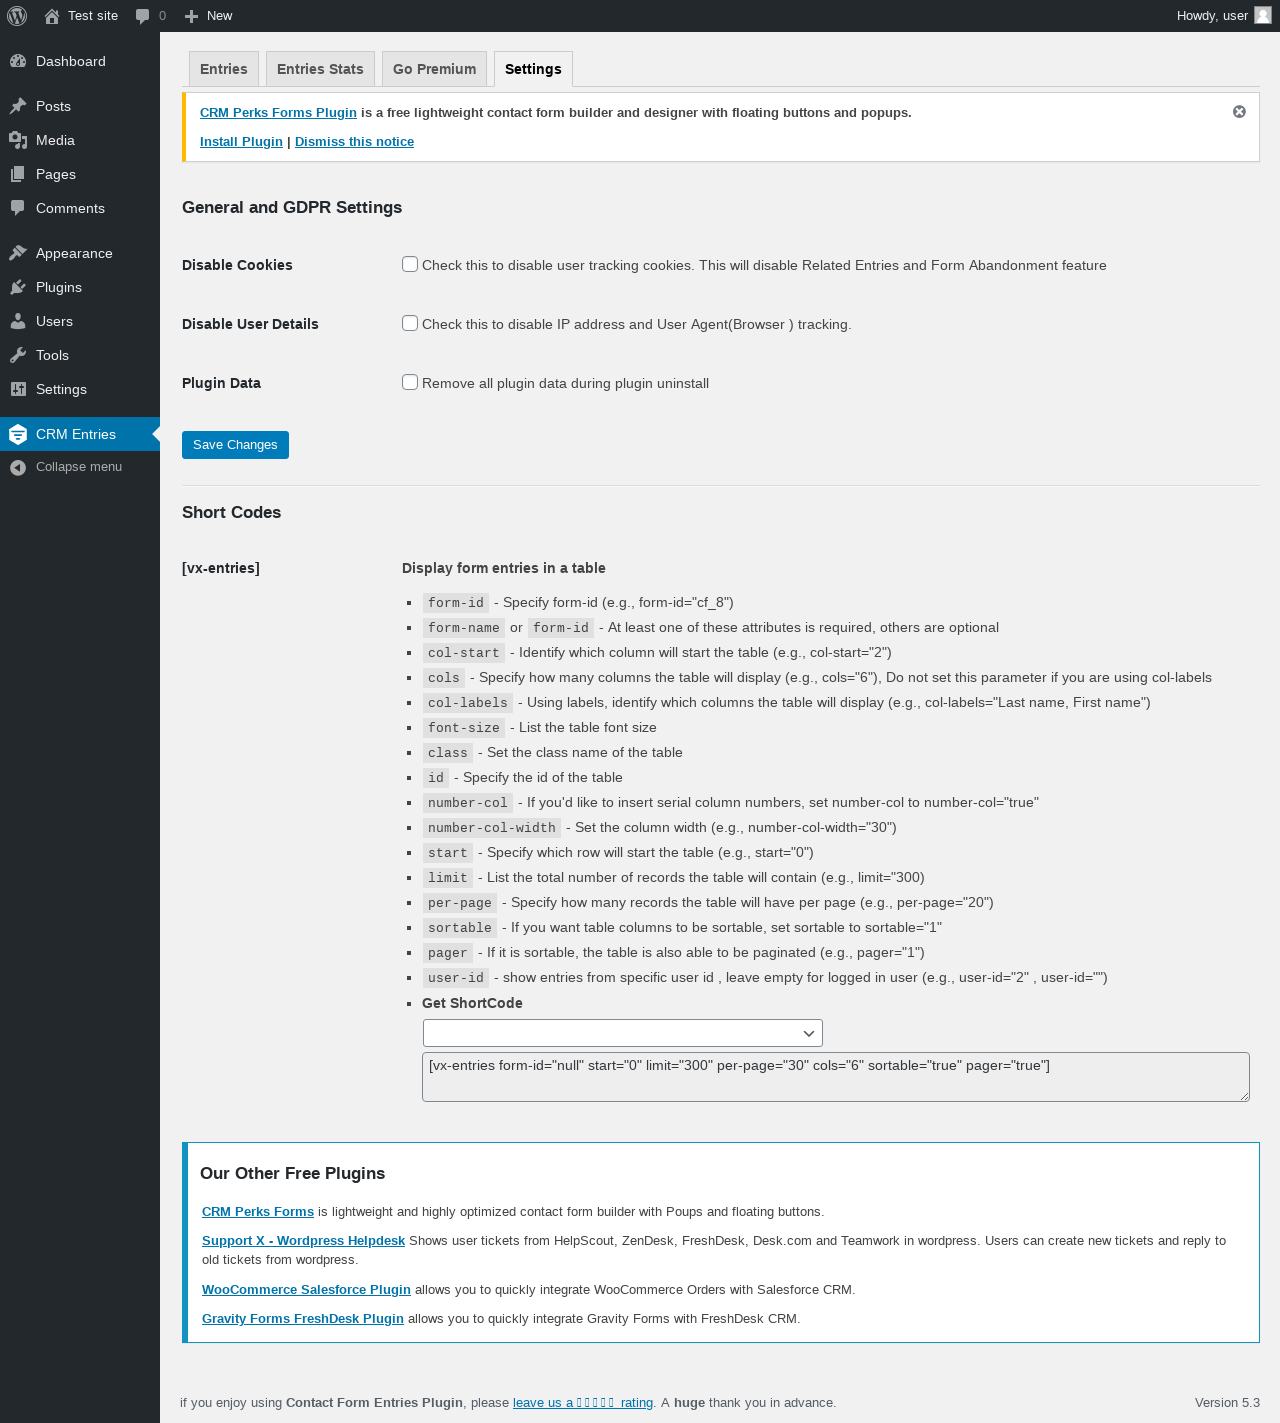The height and width of the screenshot is (1423, 1280).
Task: Open the Media menu label
Action: click(x=55, y=140)
